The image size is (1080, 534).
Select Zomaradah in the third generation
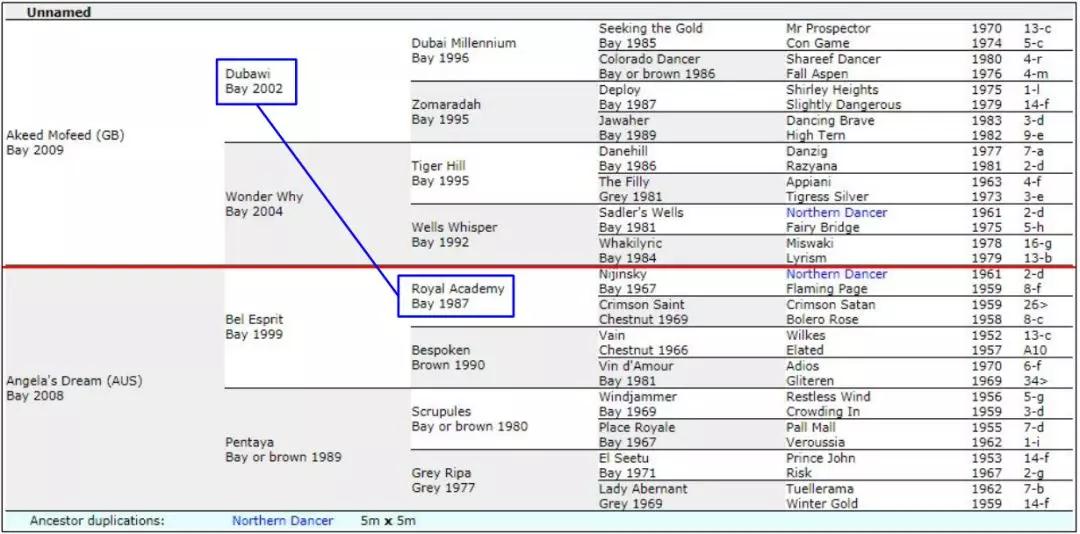point(446,105)
